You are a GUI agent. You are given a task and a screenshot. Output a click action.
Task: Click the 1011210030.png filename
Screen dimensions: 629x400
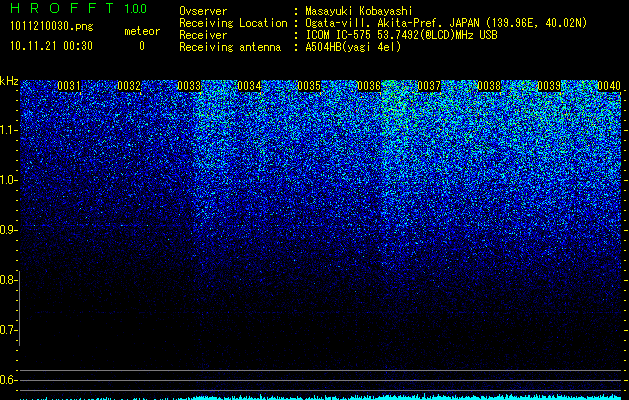52,27
